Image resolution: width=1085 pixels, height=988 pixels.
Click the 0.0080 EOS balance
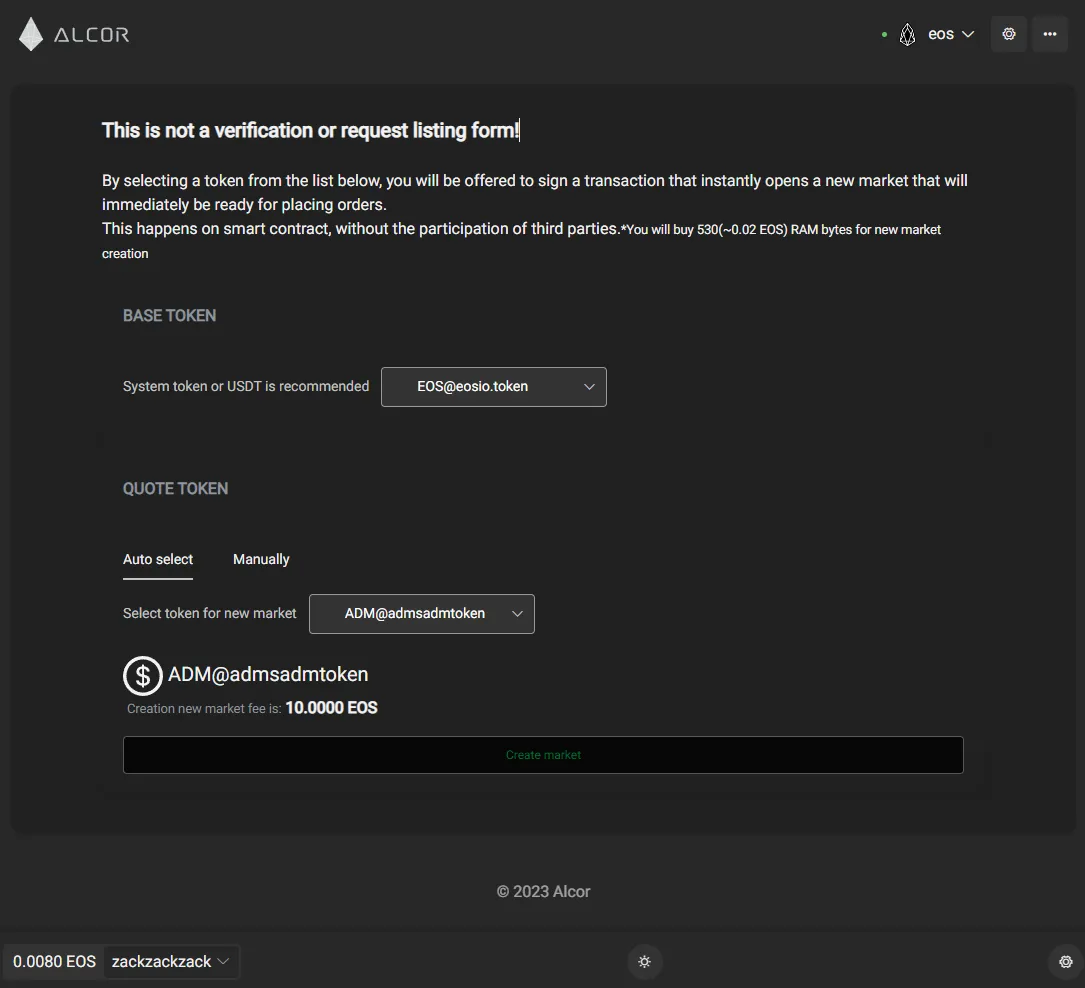pyautogui.click(x=54, y=962)
